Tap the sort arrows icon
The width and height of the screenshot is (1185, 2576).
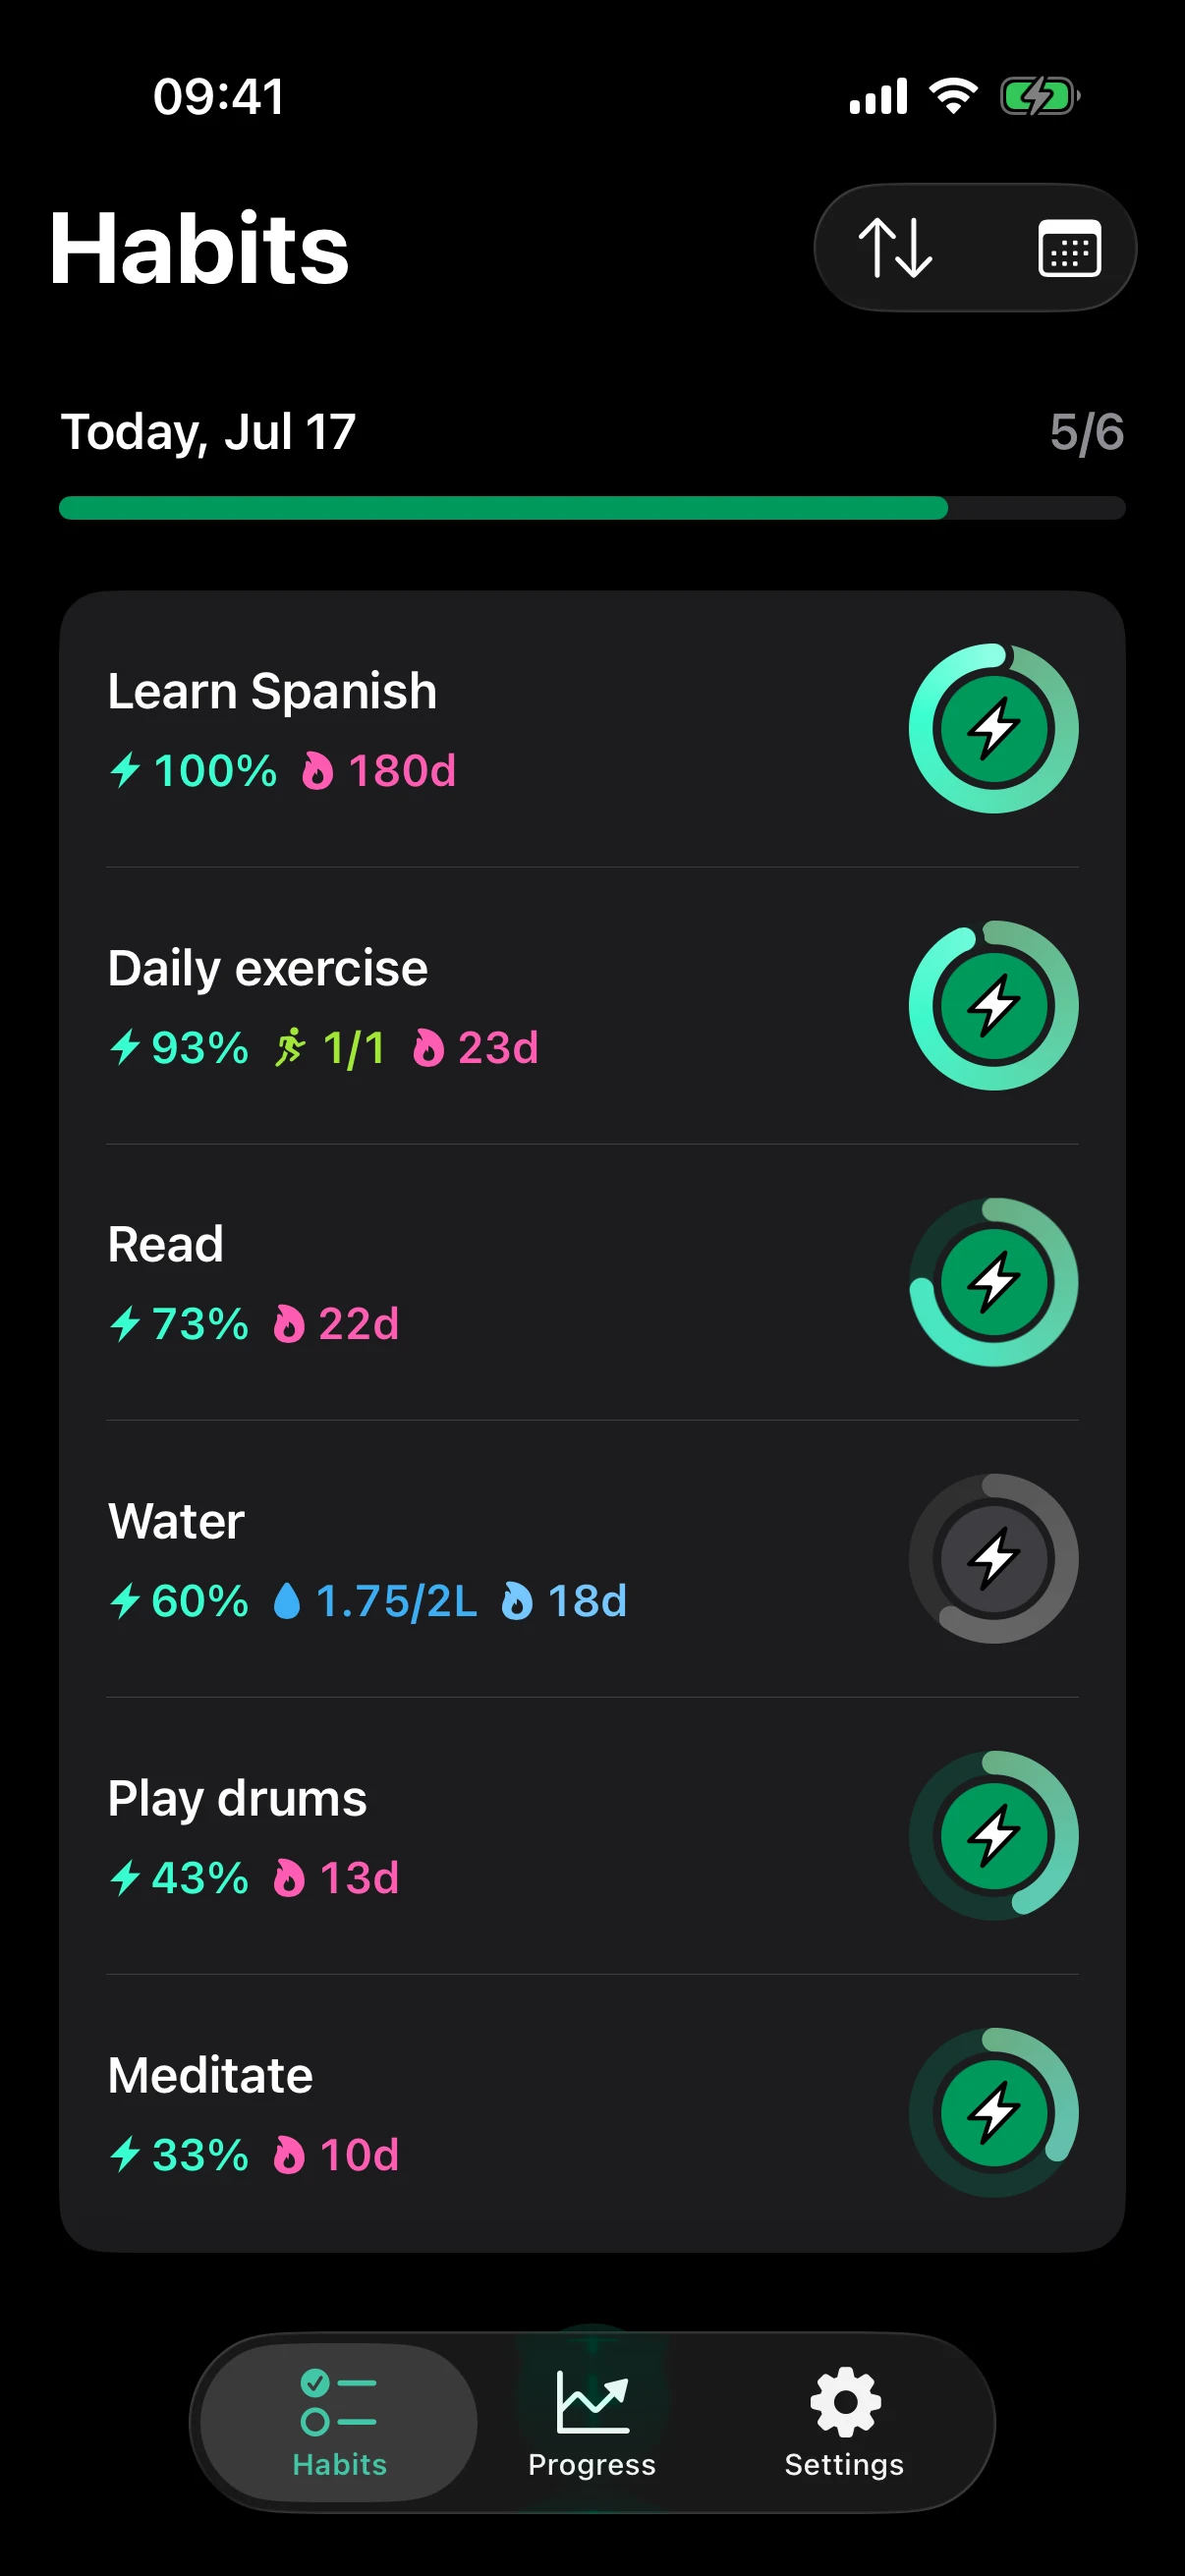(895, 248)
